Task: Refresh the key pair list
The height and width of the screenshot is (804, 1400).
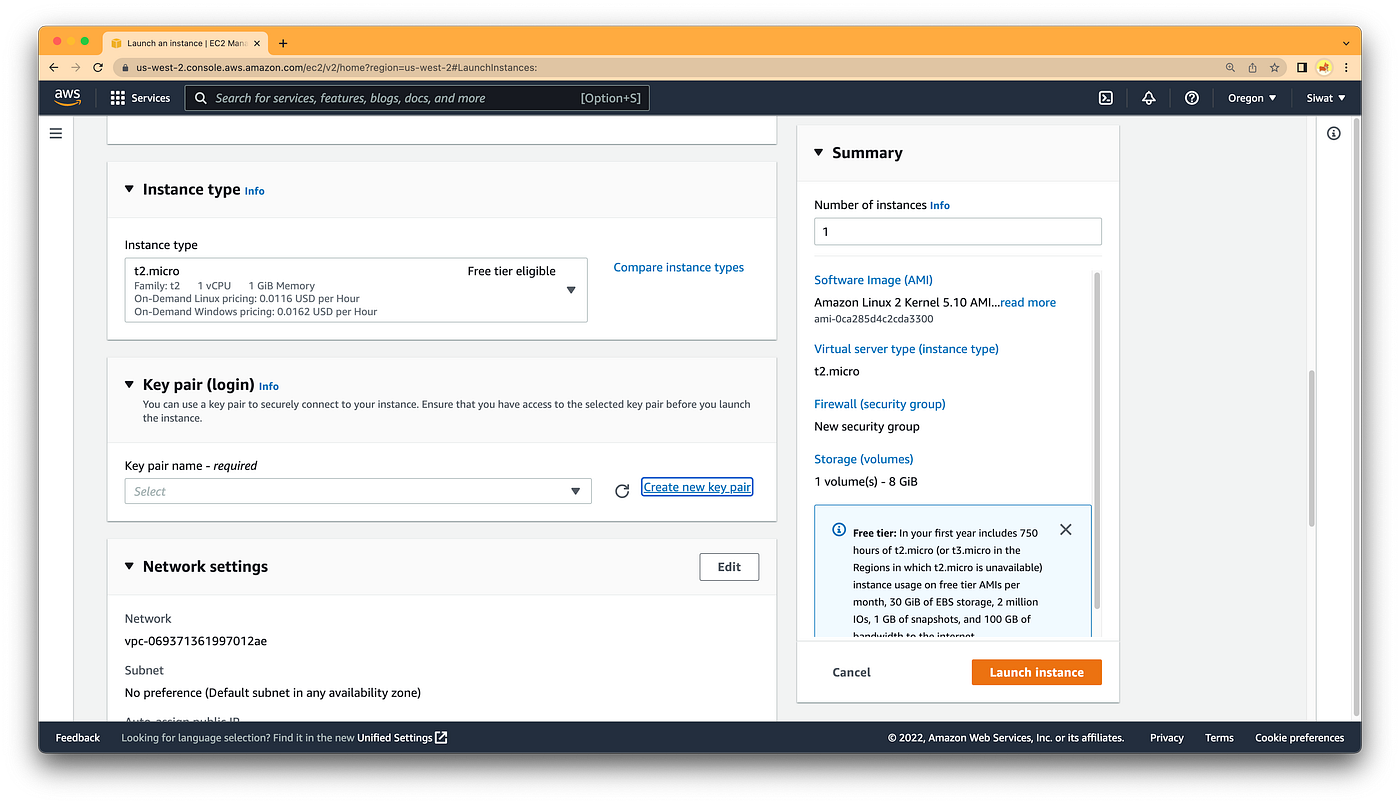Action: pos(622,491)
